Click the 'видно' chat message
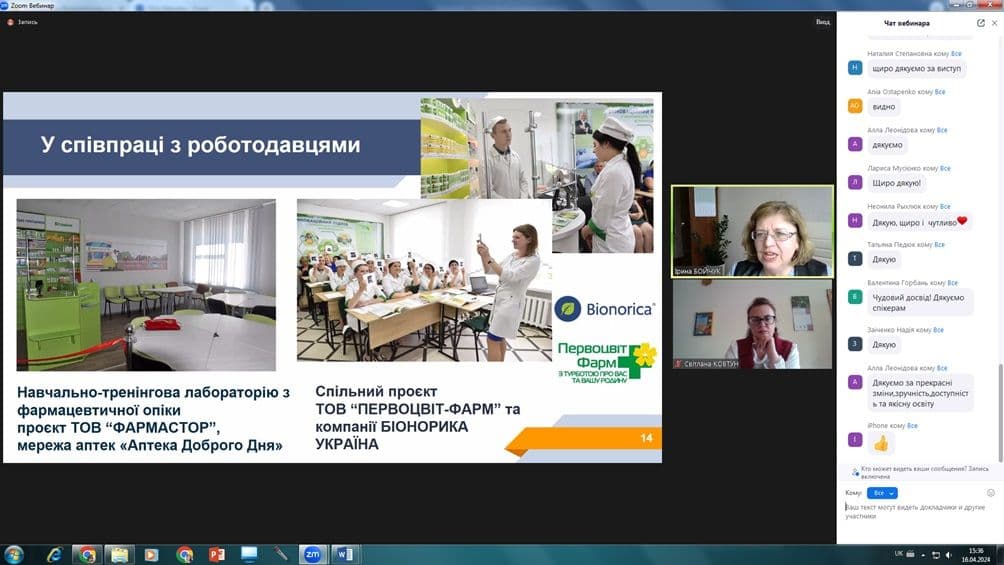 (x=884, y=106)
